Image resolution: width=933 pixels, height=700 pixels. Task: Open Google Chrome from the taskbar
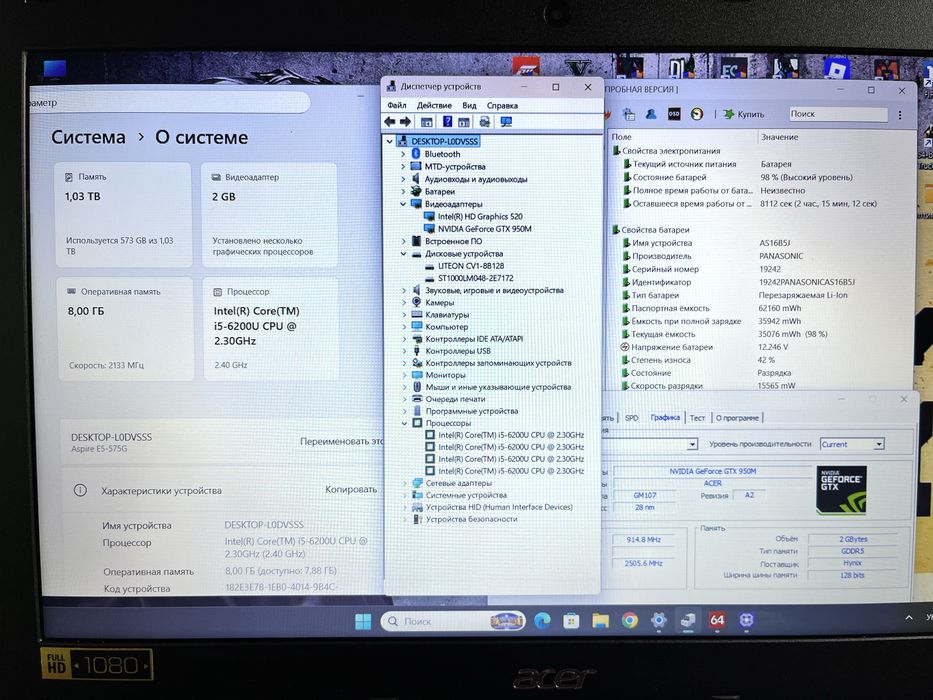[630, 621]
